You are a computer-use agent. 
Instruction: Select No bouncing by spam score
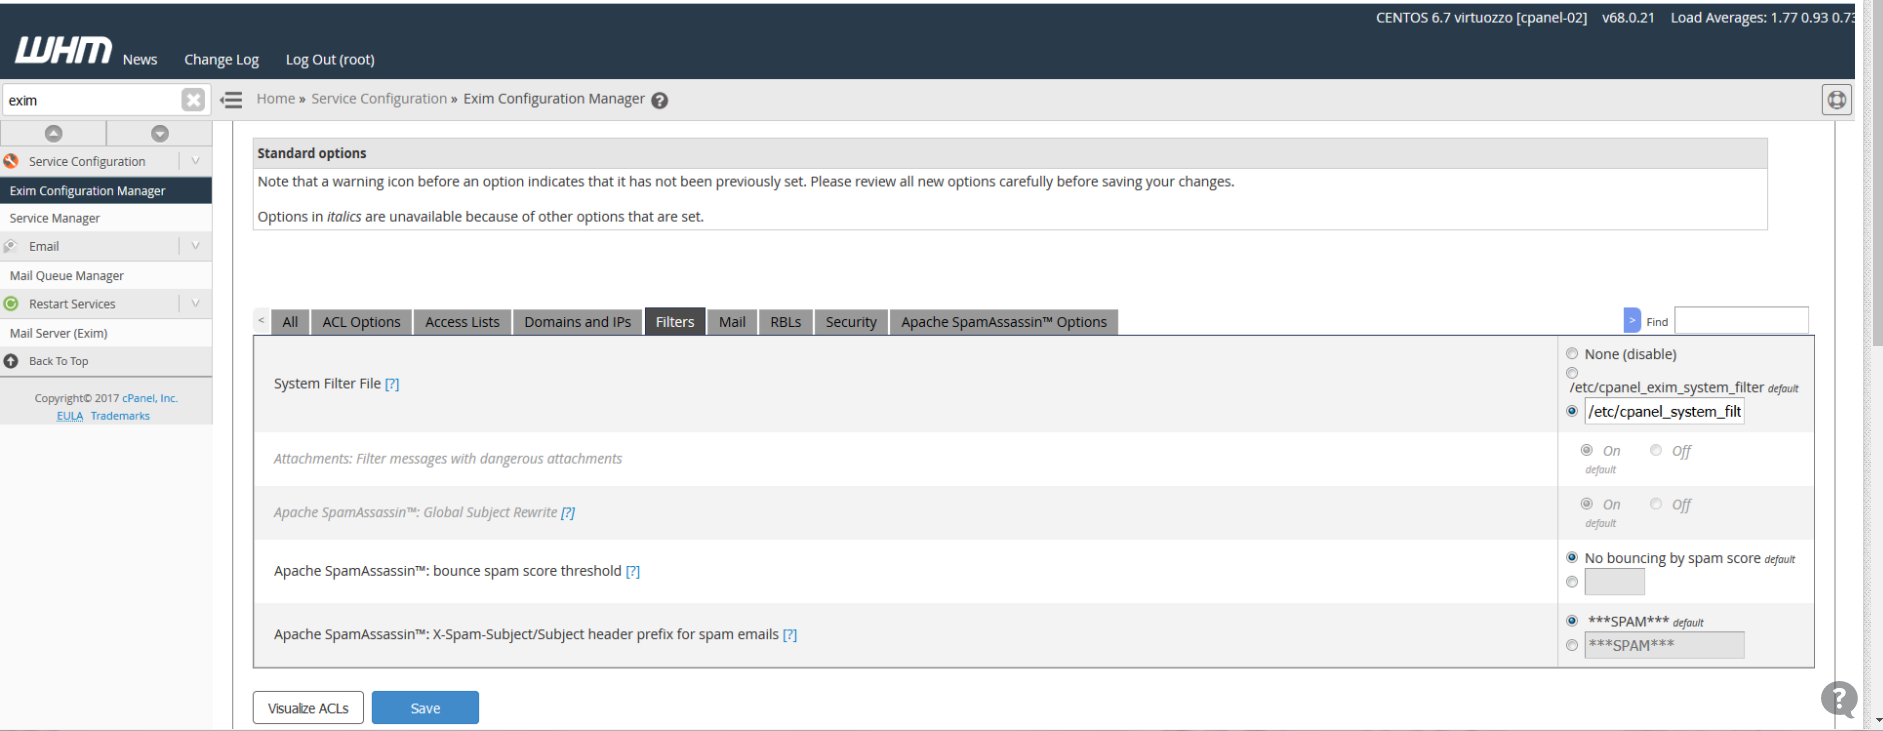(1572, 558)
